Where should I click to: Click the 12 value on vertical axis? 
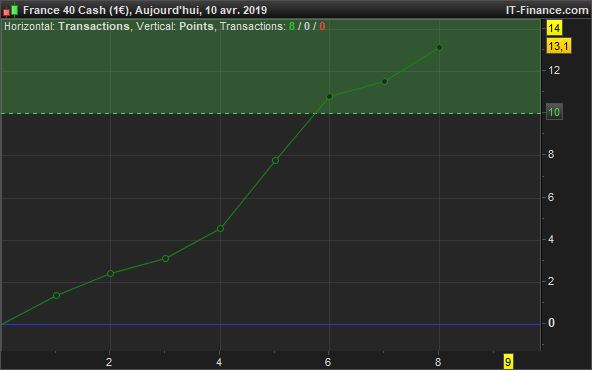[554, 70]
